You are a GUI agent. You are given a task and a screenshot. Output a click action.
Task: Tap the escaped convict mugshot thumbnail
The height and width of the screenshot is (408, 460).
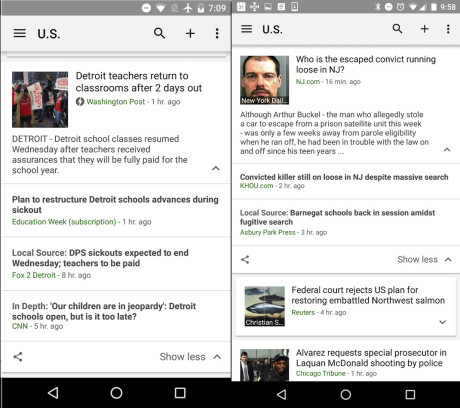click(264, 80)
